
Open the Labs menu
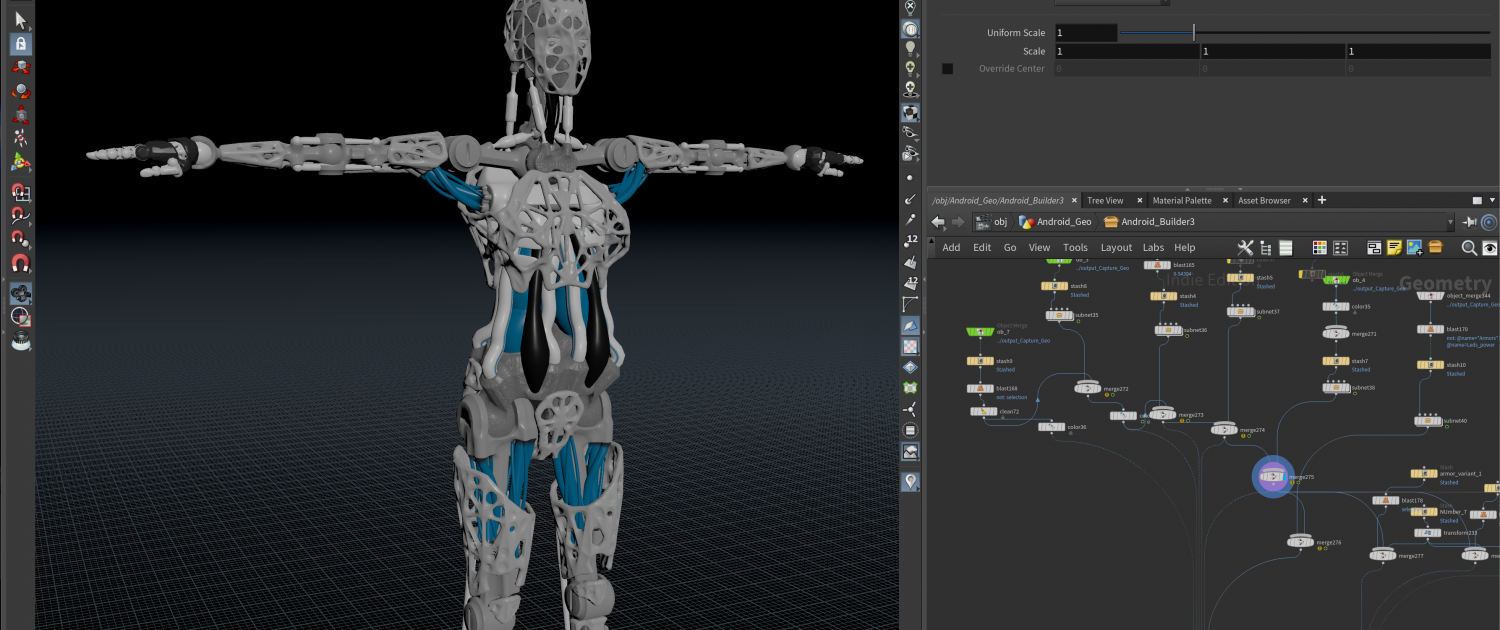[x=1153, y=248]
